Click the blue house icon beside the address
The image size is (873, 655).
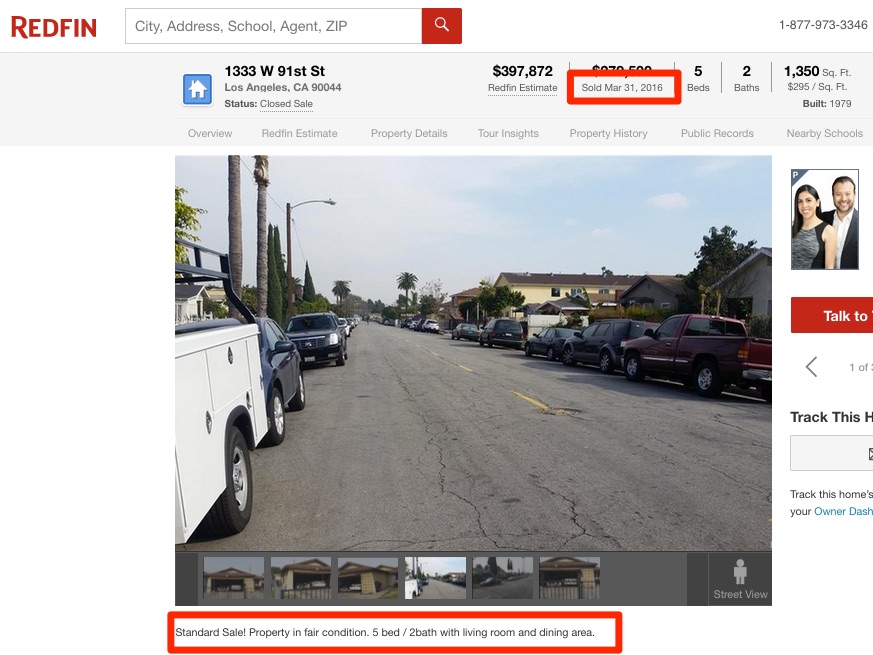pyautogui.click(x=196, y=88)
